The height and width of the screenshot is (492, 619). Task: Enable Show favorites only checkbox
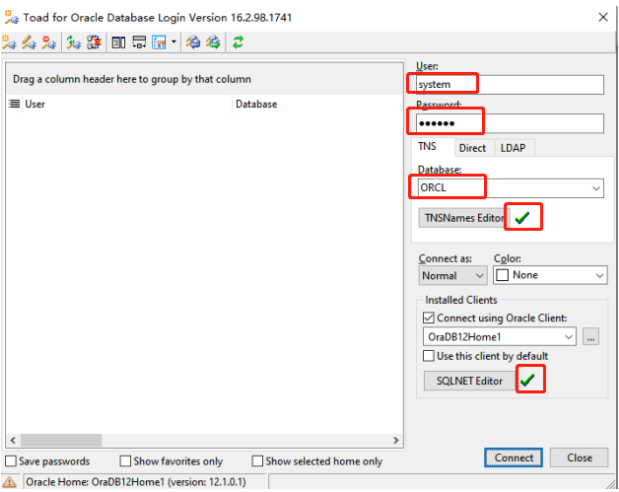click(125, 461)
